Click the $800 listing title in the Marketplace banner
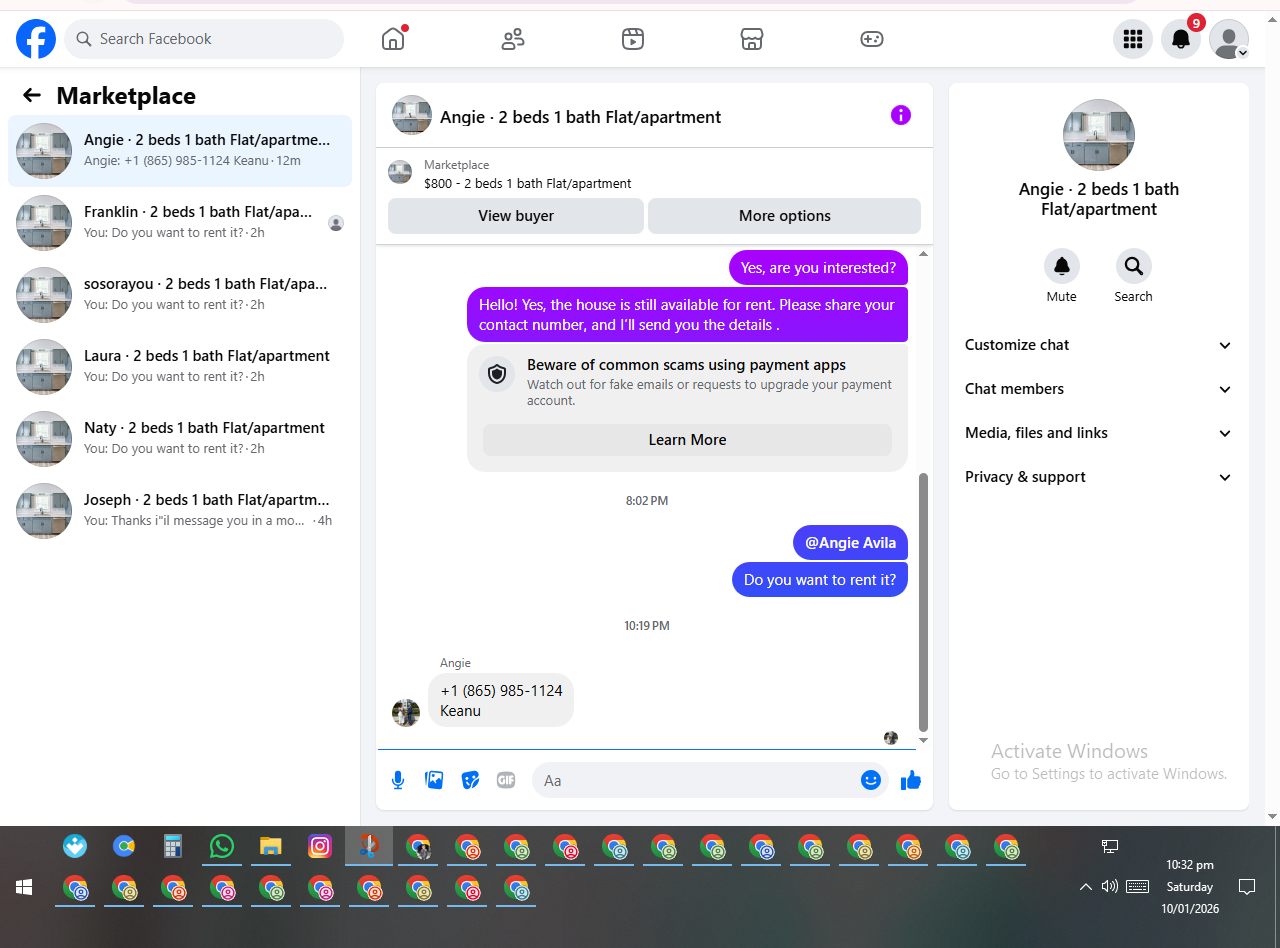 click(x=528, y=183)
